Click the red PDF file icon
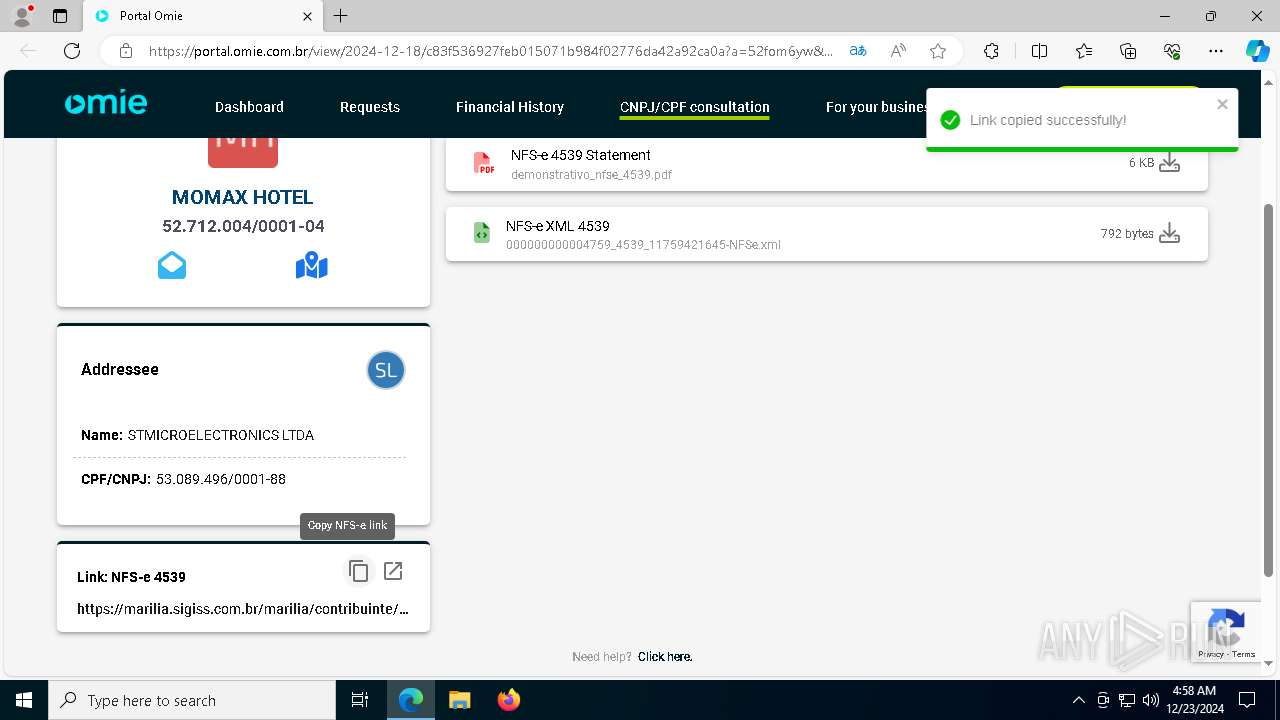 484,163
